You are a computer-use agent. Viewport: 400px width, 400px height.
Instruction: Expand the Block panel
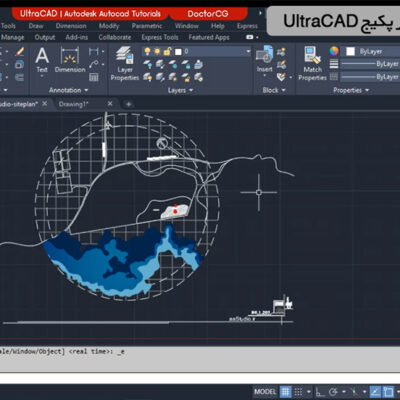[x=274, y=90]
